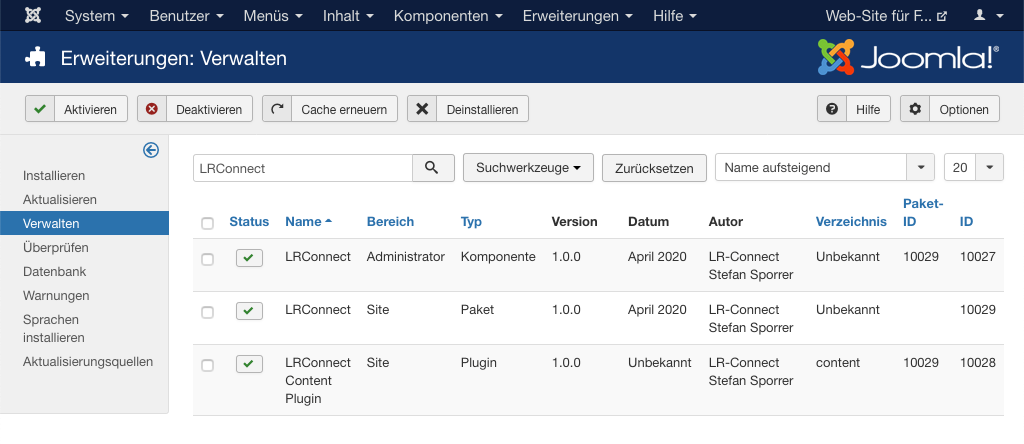Check the select-all checkbox in table header

[x=208, y=223]
